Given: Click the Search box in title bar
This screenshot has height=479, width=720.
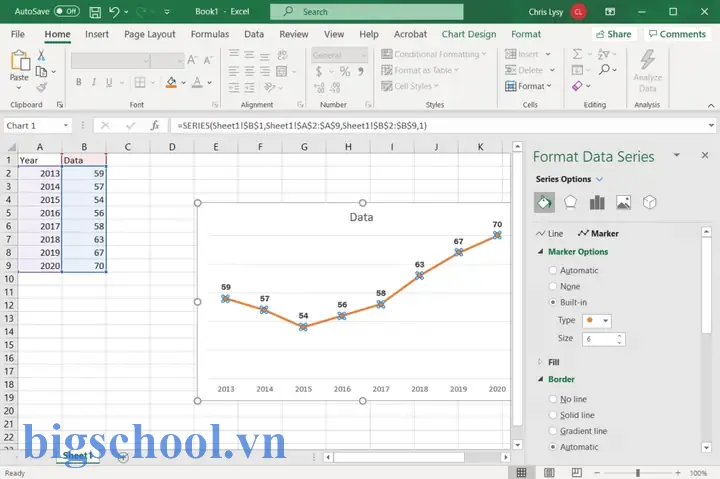Looking at the screenshot, I should [367, 12].
